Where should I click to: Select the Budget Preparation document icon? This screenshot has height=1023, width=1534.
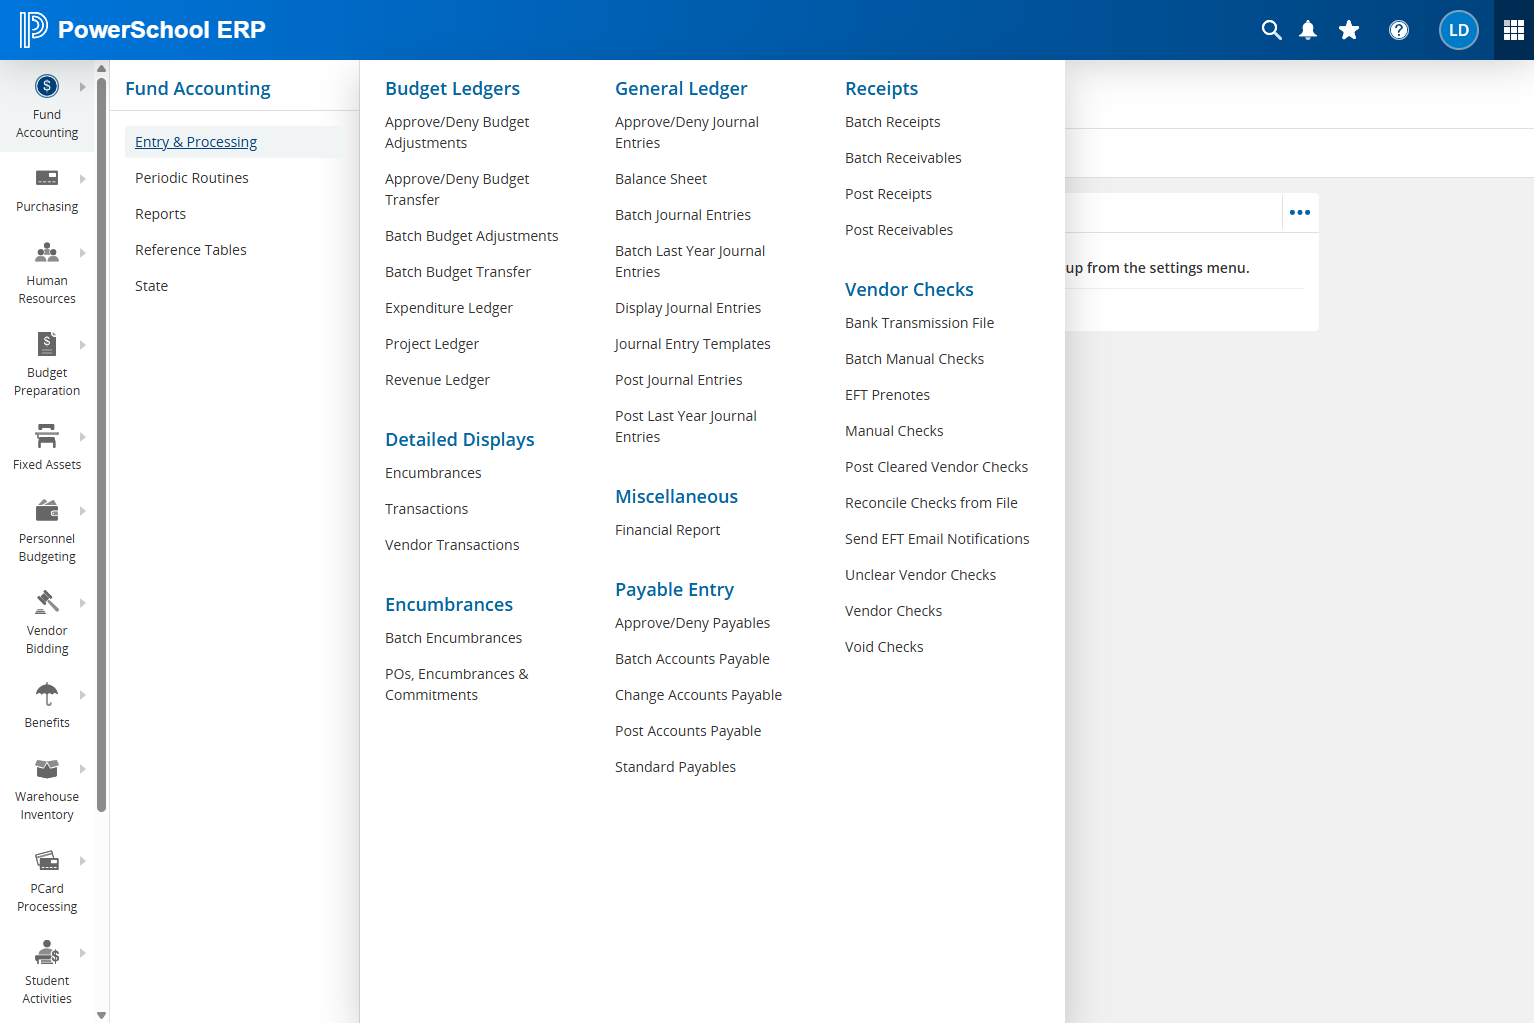(47, 344)
